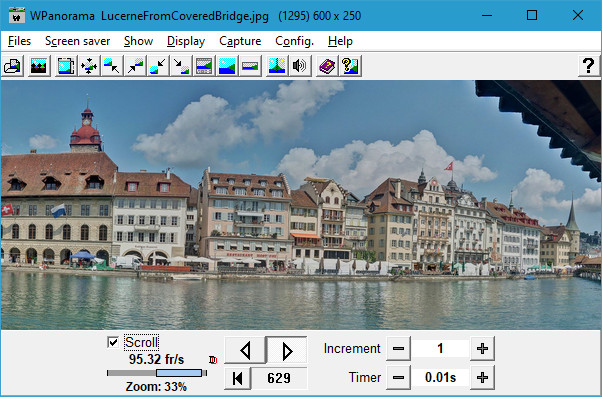Minimize the WPanorama window
Screen dimensions: 602x397
click(x=487, y=15)
